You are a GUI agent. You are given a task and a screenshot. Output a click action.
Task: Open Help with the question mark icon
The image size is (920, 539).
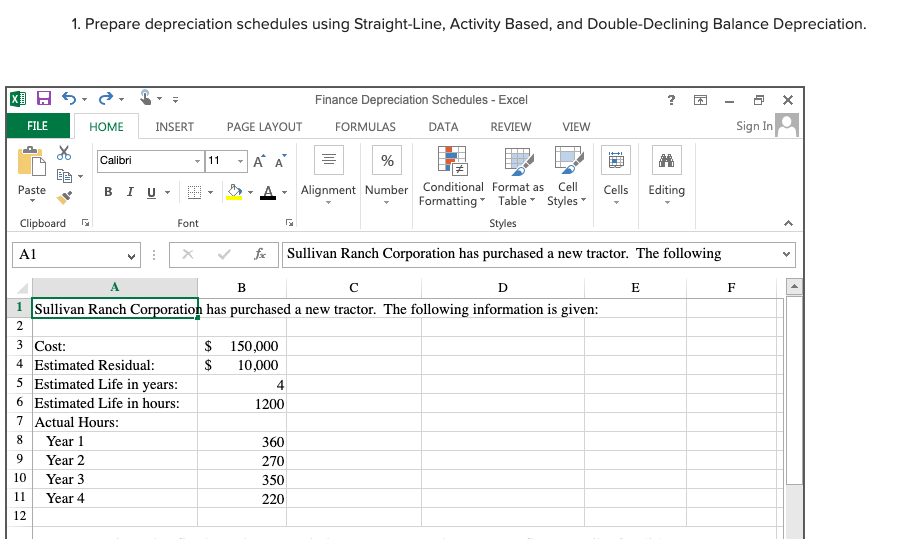coord(671,100)
